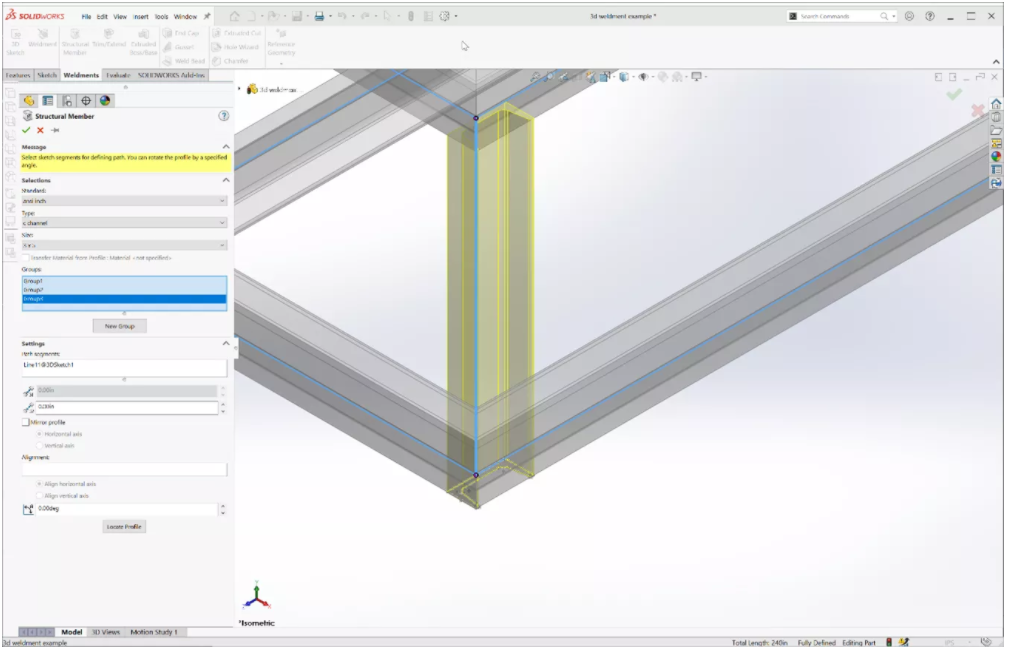Collapse the Message section
The width and height of the screenshot is (1009, 652).
pyautogui.click(x=226, y=147)
